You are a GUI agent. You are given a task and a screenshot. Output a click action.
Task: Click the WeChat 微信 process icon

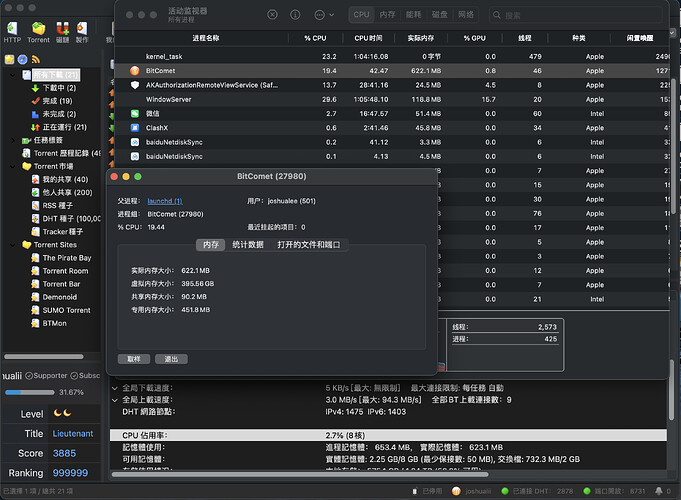(135, 113)
